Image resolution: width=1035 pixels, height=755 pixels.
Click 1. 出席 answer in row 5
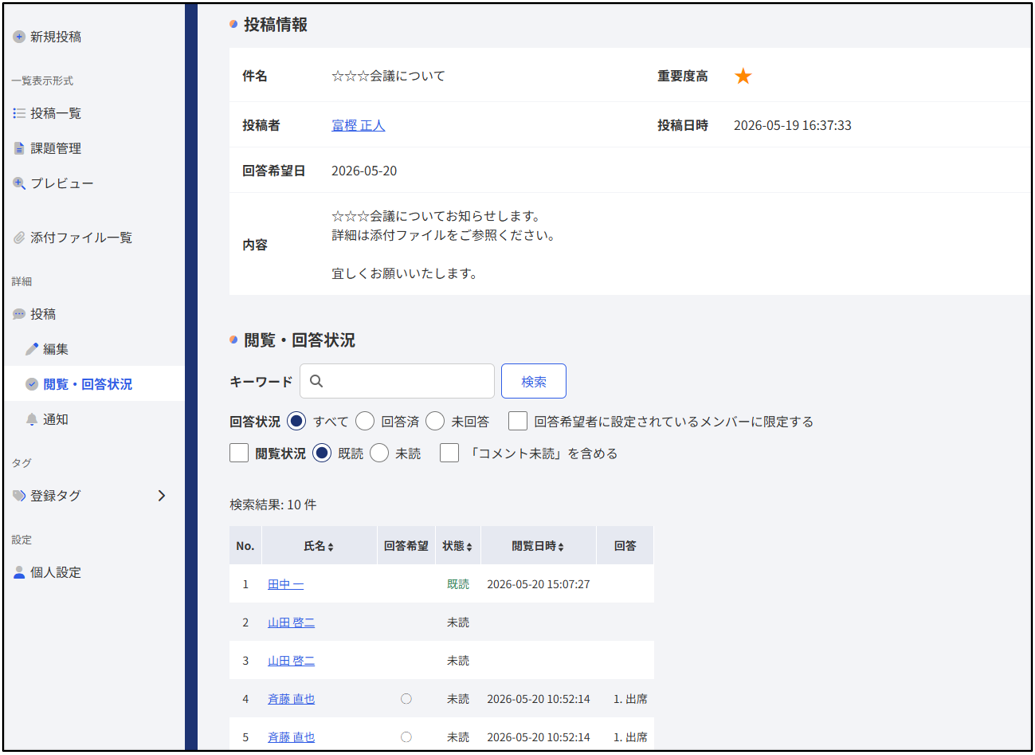(x=630, y=737)
